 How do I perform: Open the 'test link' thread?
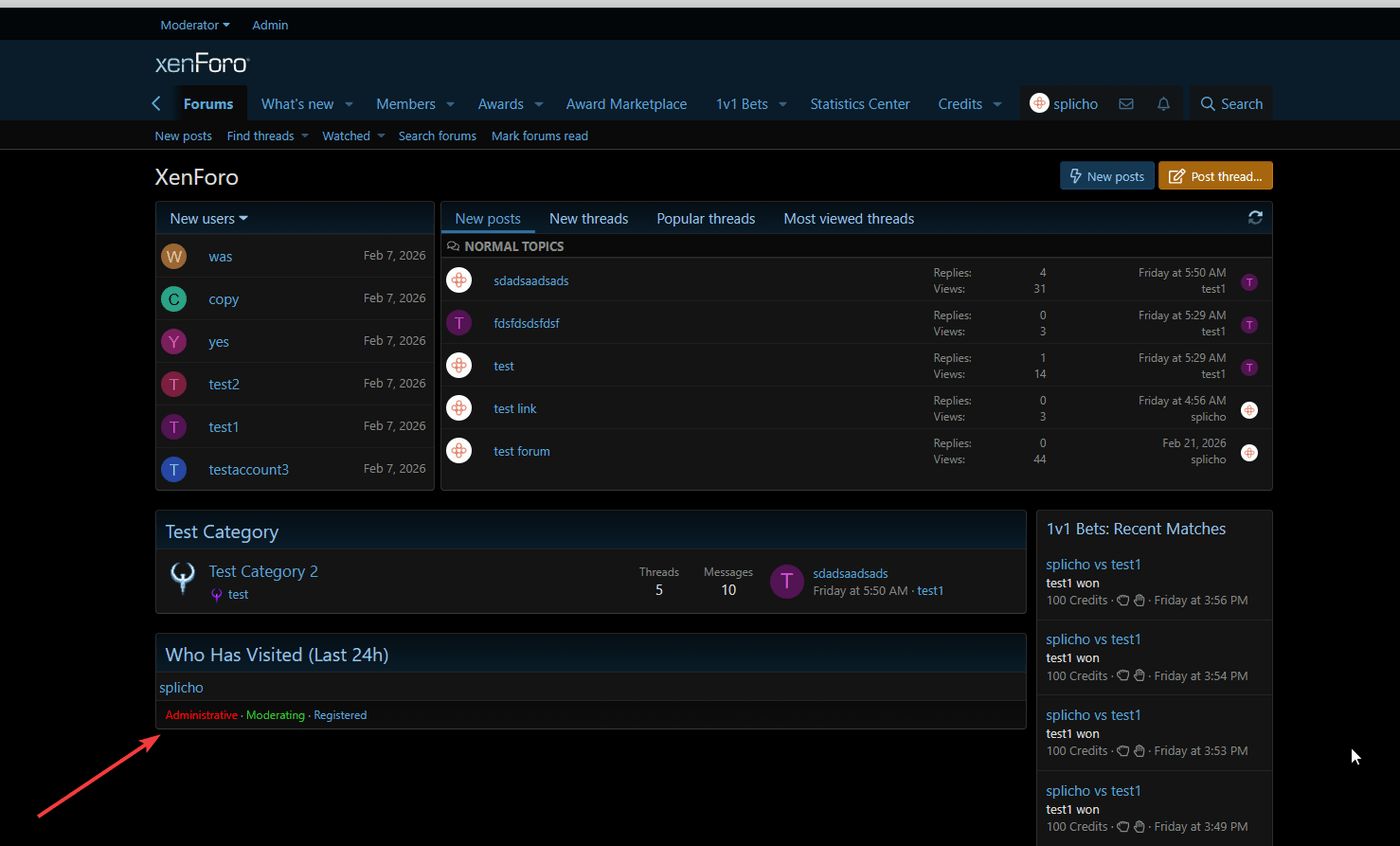[515, 408]
